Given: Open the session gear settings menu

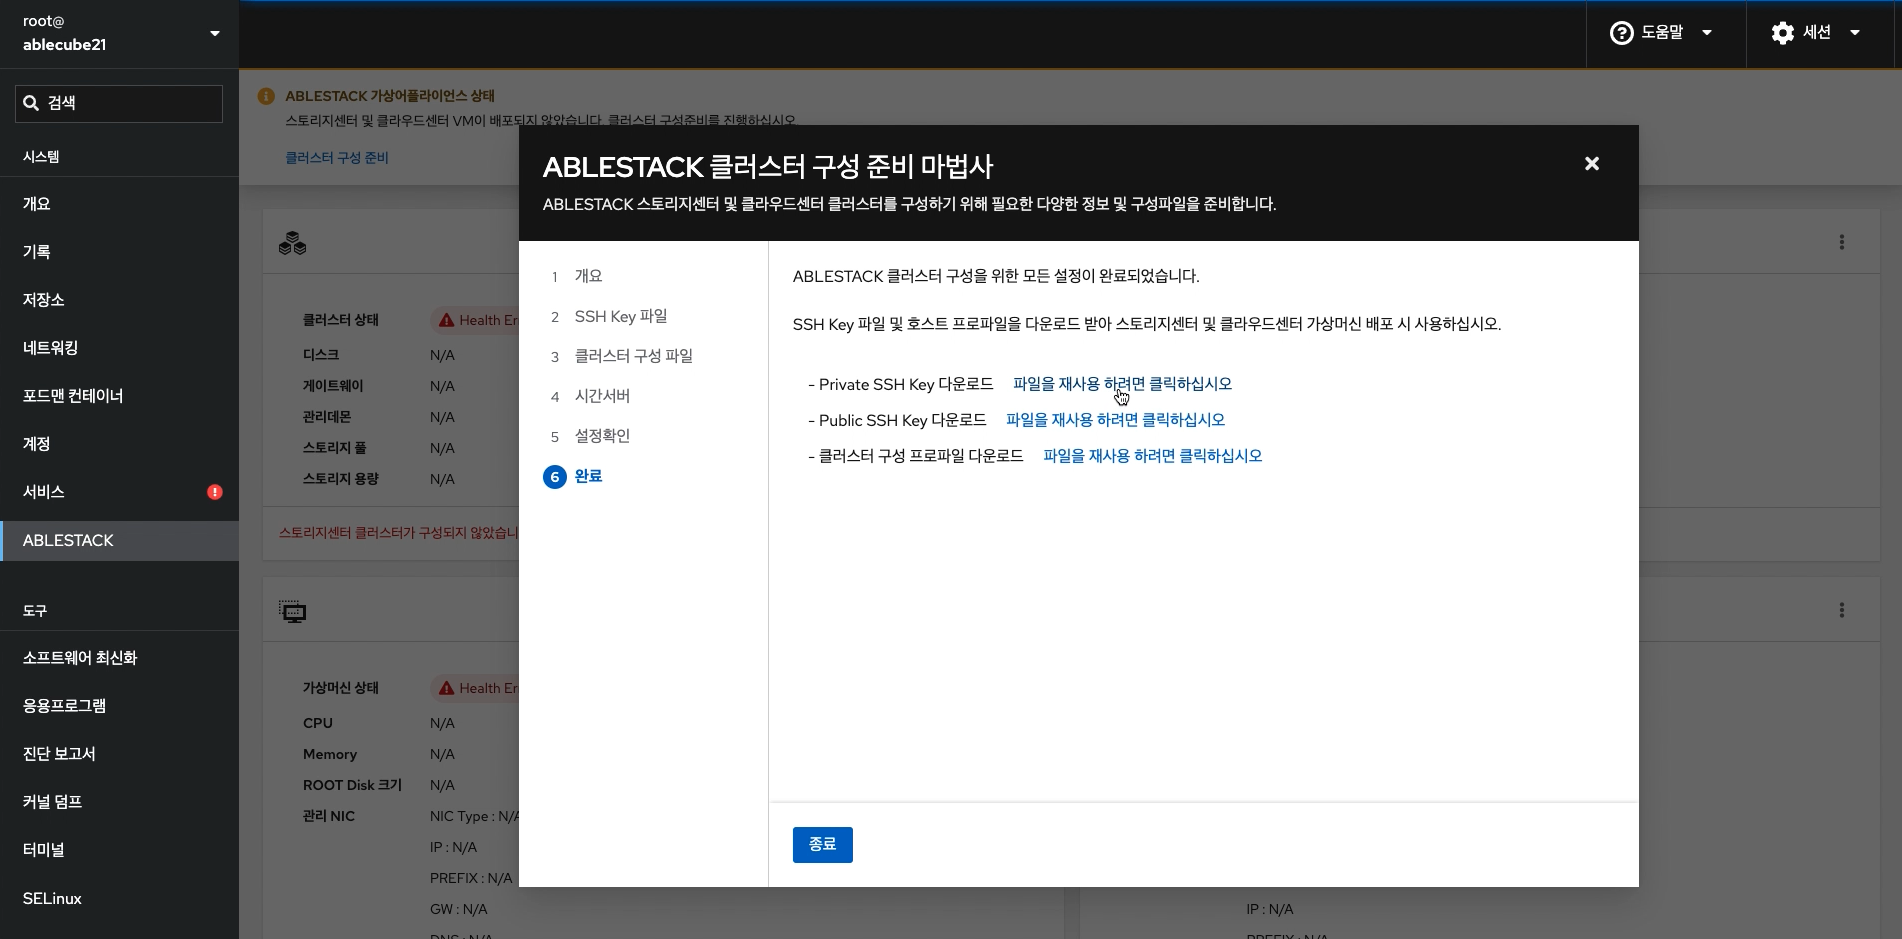Looking at the screenshot, I should click(x=1782, y=33).
